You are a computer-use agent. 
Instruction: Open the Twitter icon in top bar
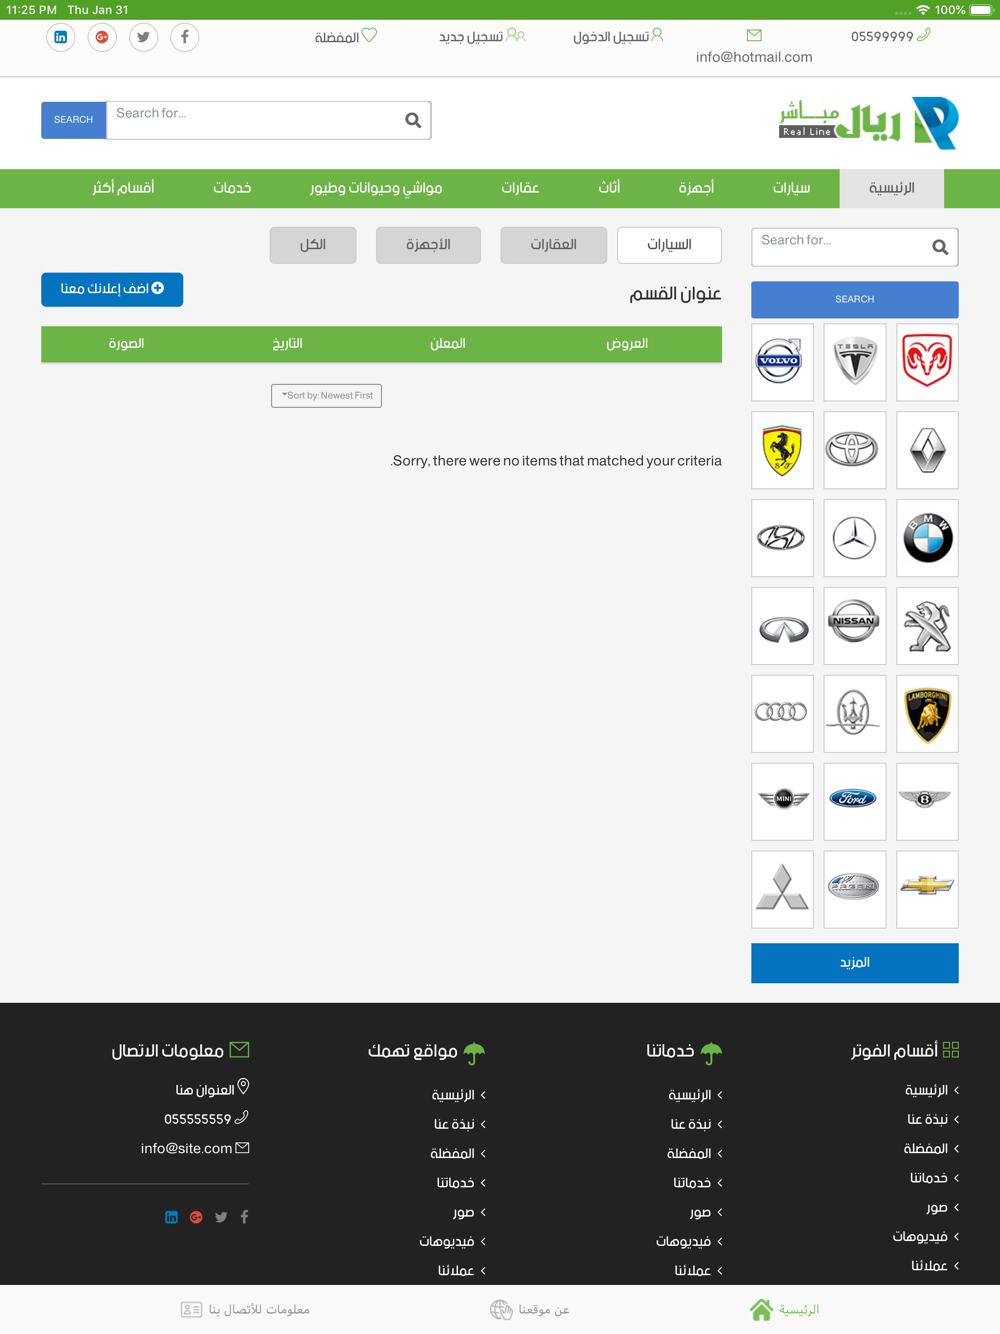tap(143, 38)
